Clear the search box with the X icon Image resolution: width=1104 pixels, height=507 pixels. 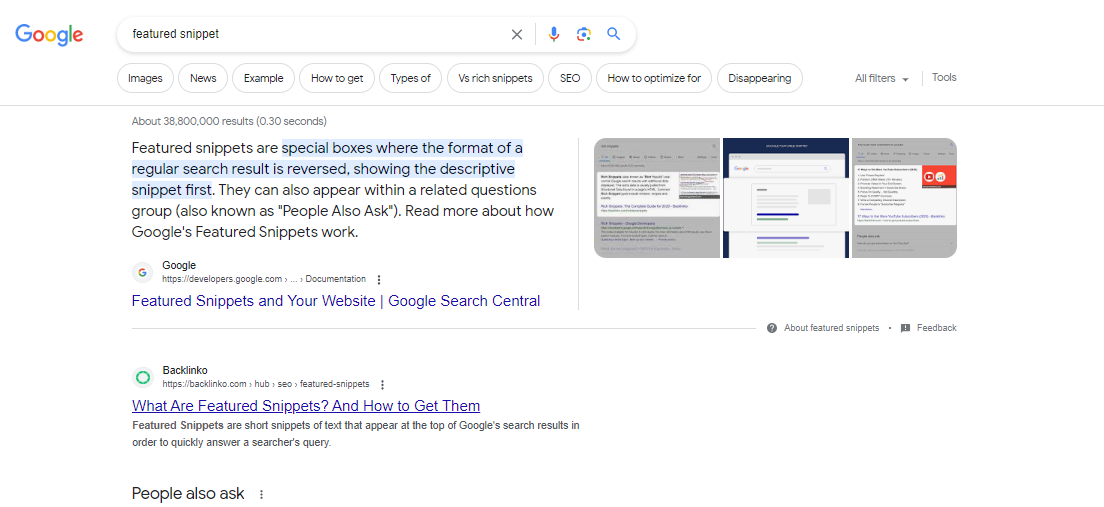(x=517, y=35)
